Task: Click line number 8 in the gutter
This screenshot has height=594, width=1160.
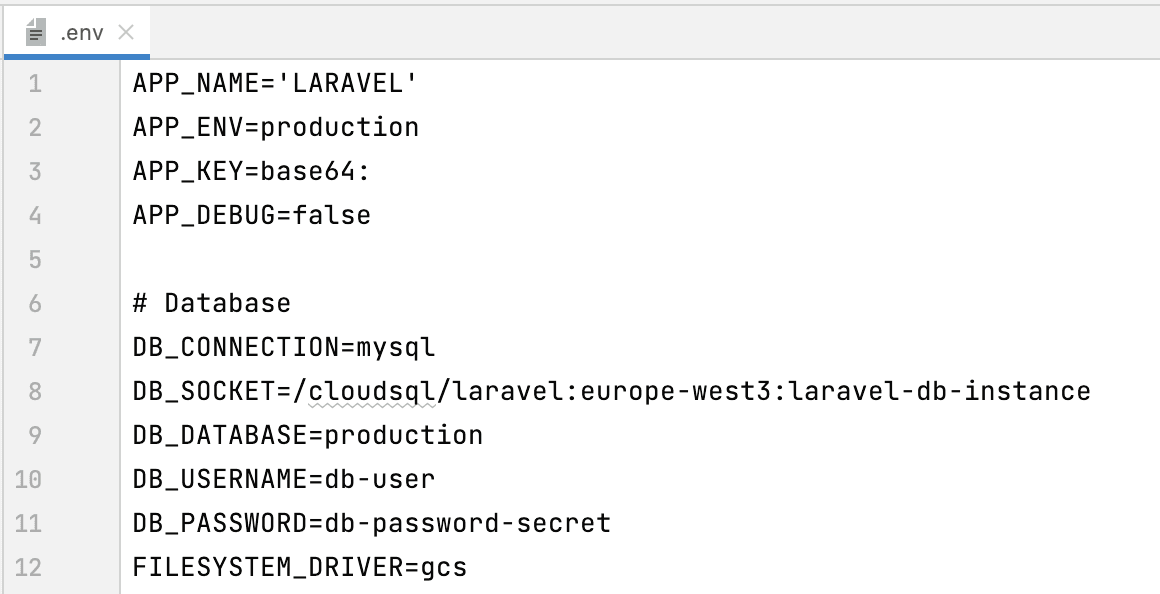Action: coord(34,391)
